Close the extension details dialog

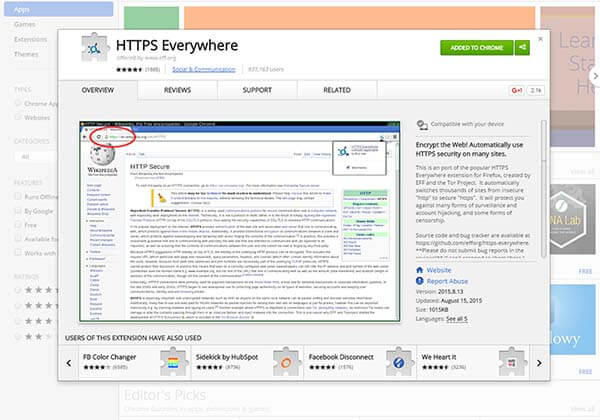[540, 30]
